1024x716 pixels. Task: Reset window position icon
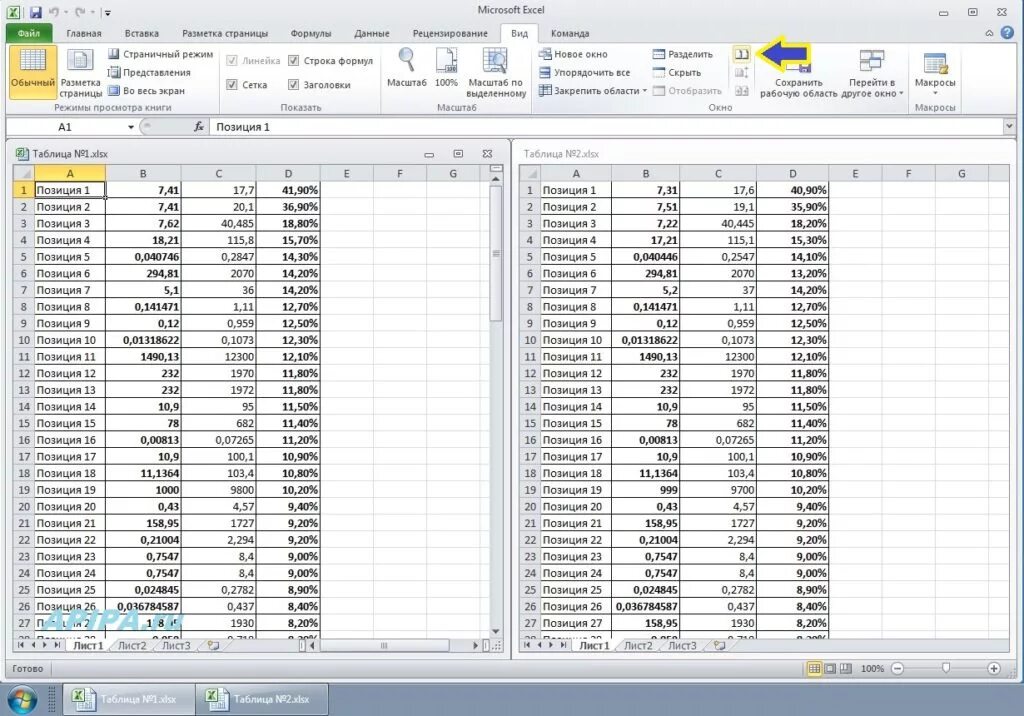pos(741,91)
